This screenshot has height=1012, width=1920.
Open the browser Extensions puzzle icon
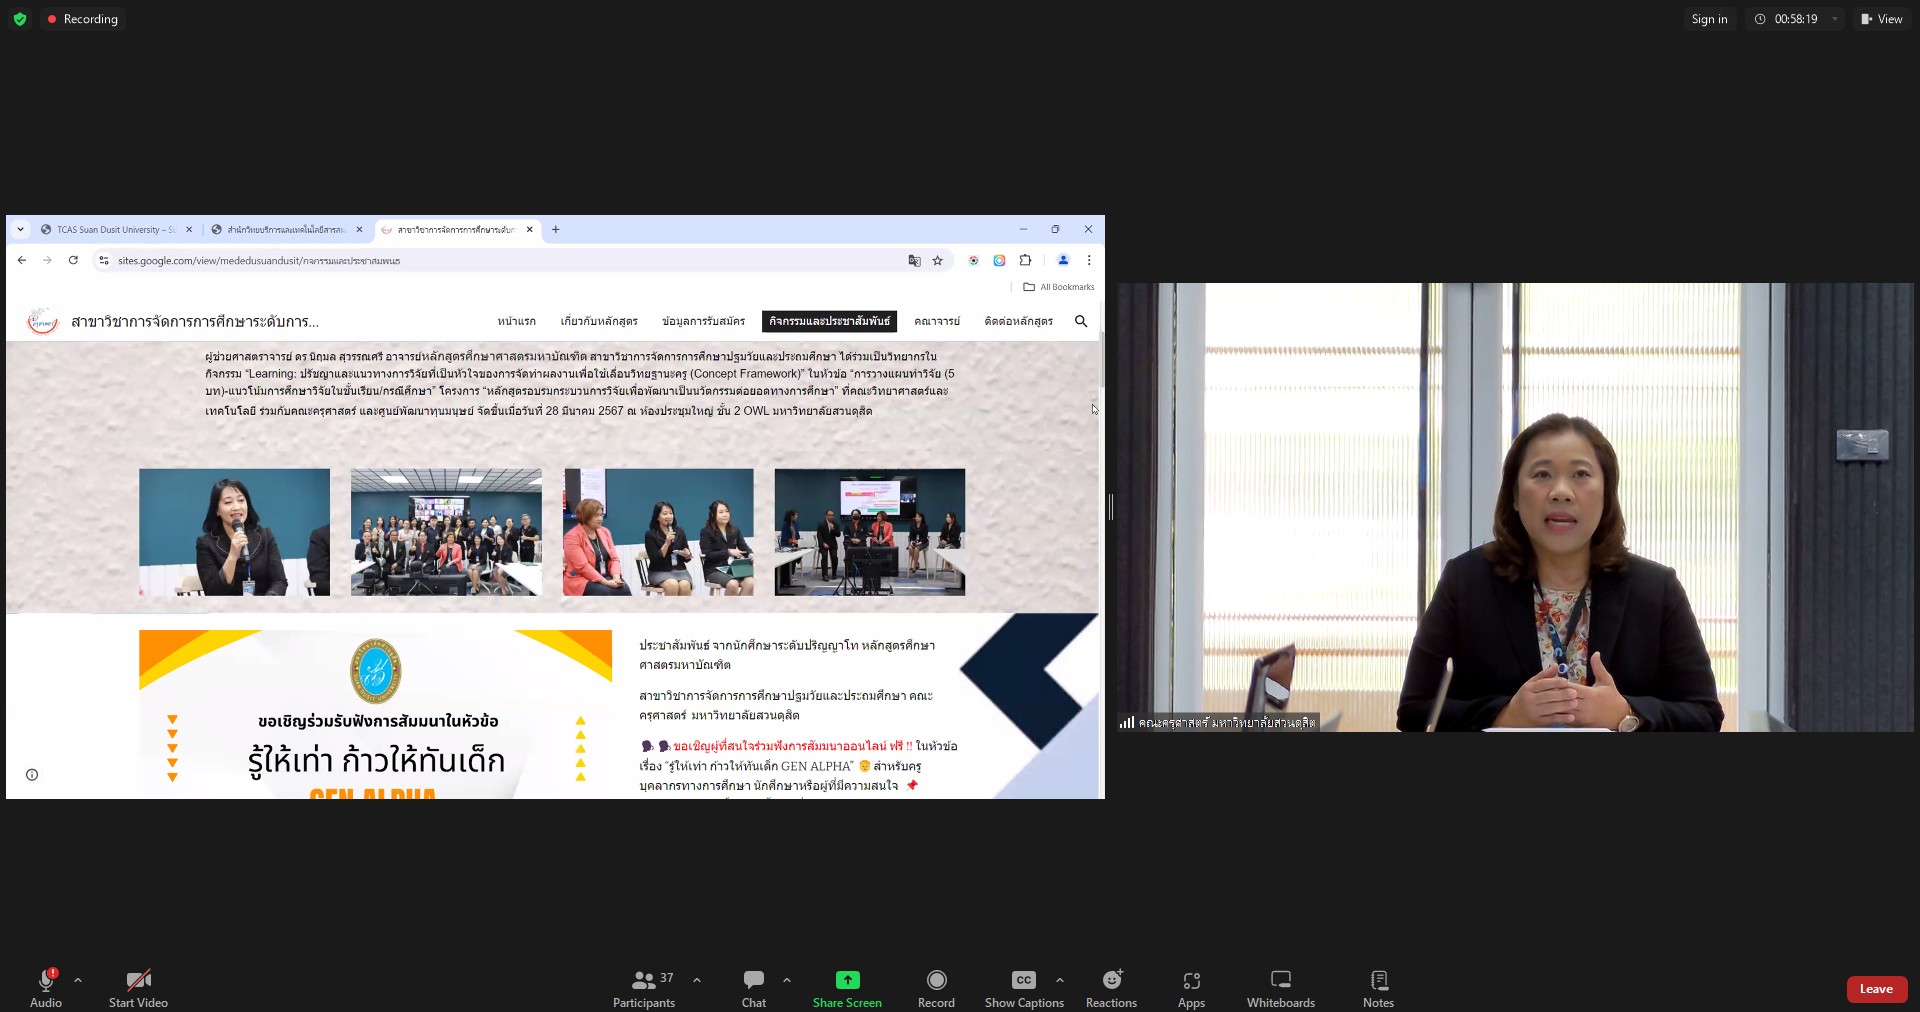[1025, 260]
